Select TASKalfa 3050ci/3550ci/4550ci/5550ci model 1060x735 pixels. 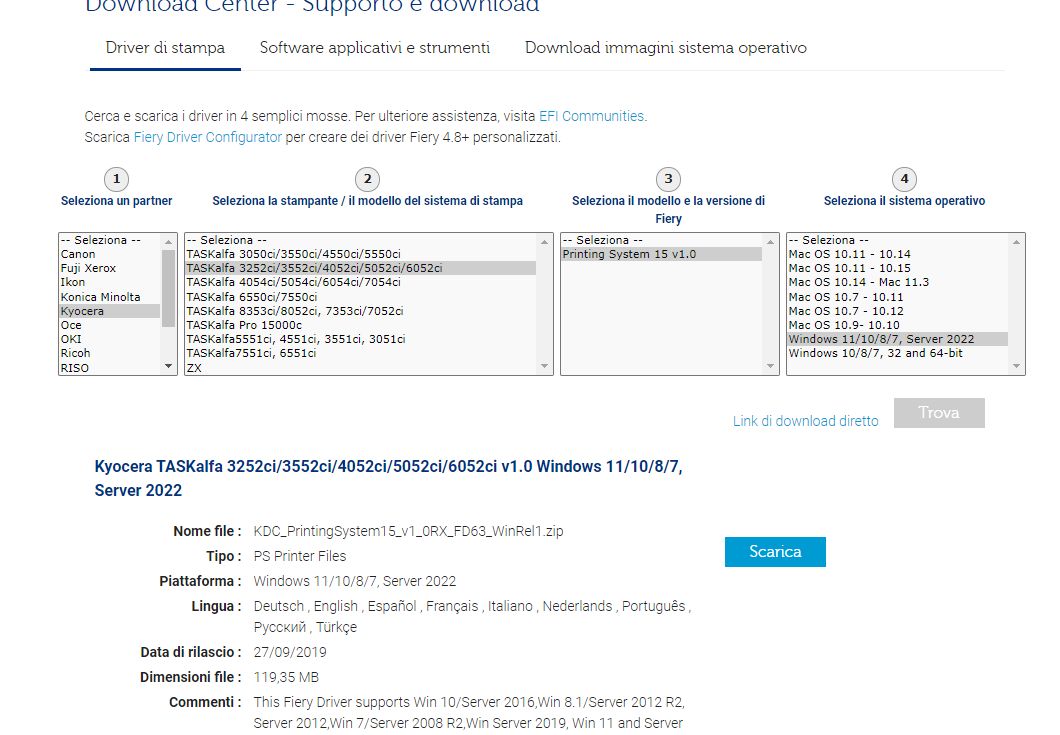tap(360, 254)
